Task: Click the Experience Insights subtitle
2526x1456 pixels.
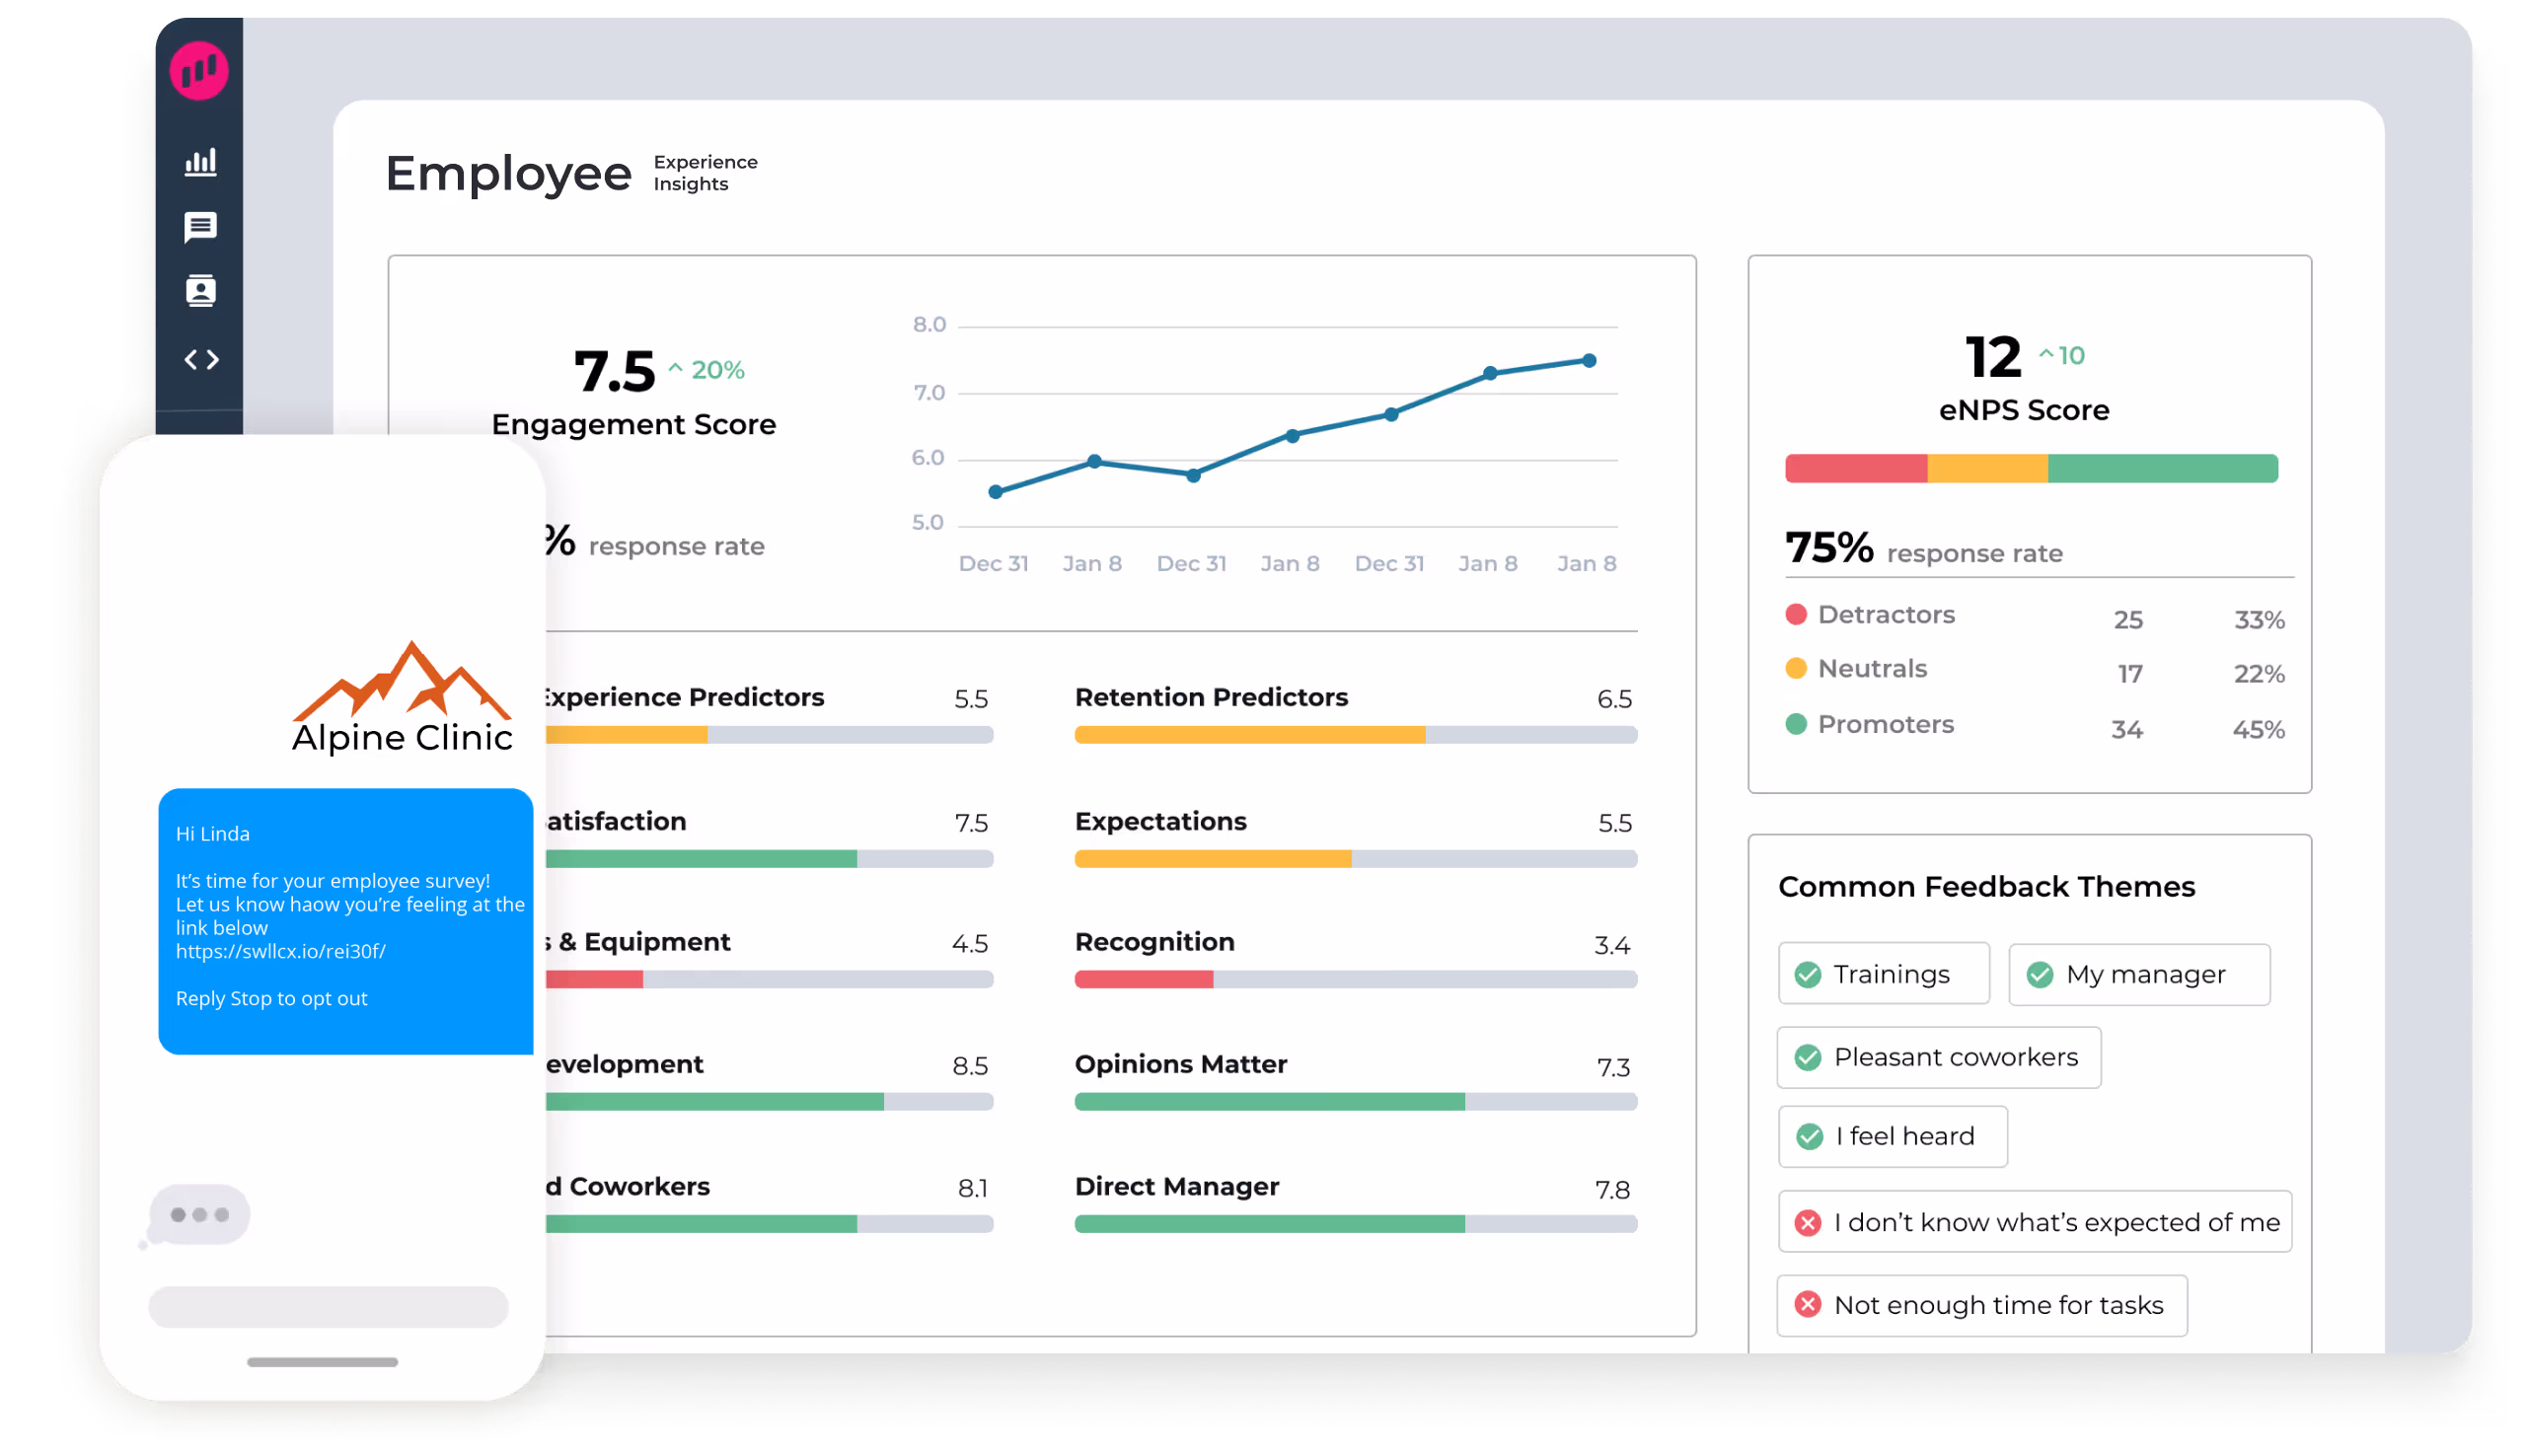Action: pyautogui.click(x=705, y=173)
